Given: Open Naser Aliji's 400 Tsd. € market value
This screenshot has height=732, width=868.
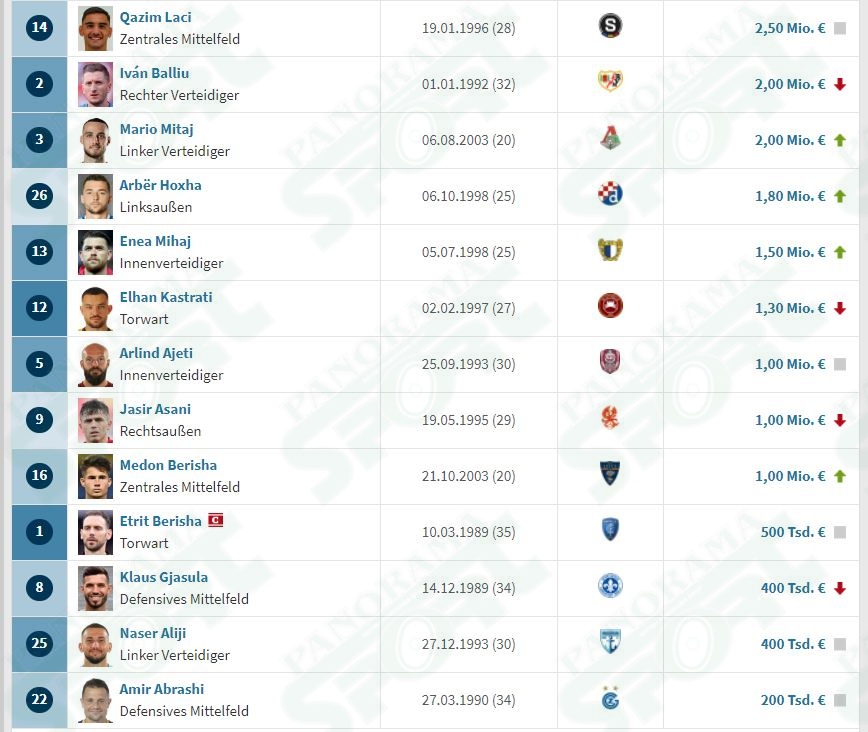Looking at the screenshot, I should [793, 644].
